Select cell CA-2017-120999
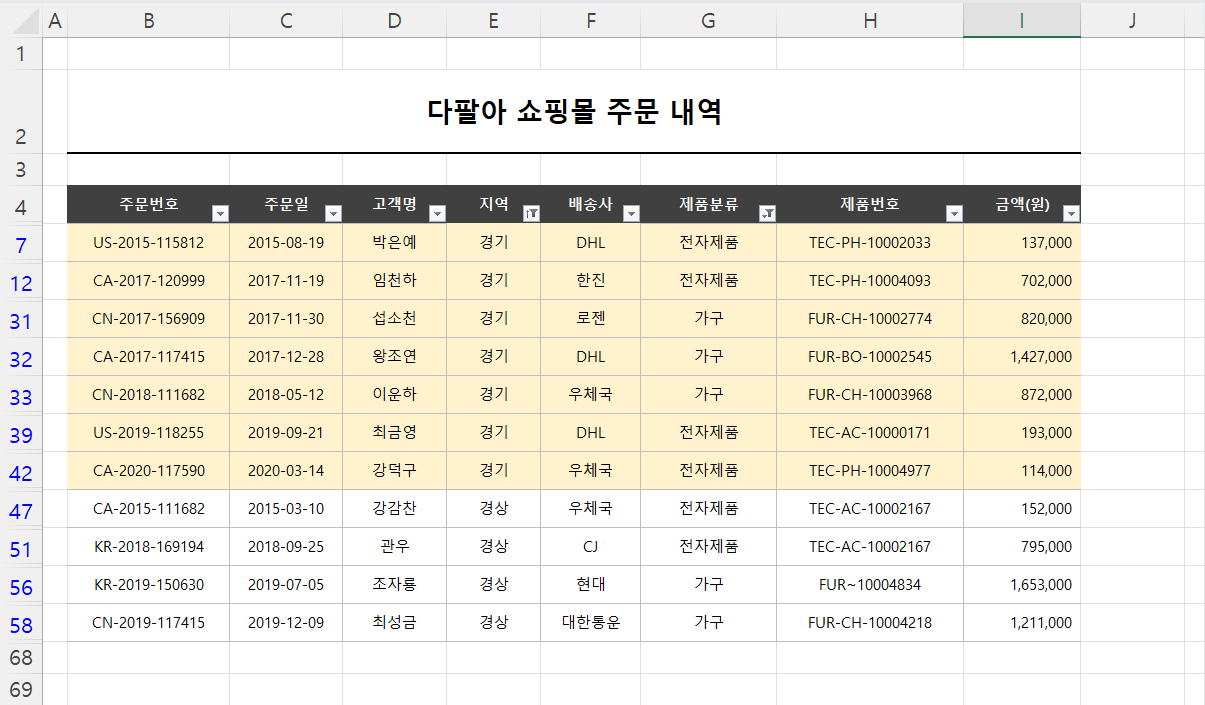This screenshot has width=1205, height=705. [x=148, y=281]
